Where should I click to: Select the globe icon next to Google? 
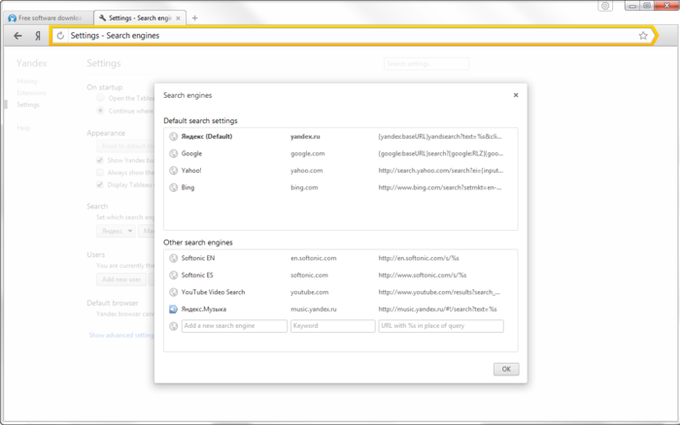(x=173, y=154)
